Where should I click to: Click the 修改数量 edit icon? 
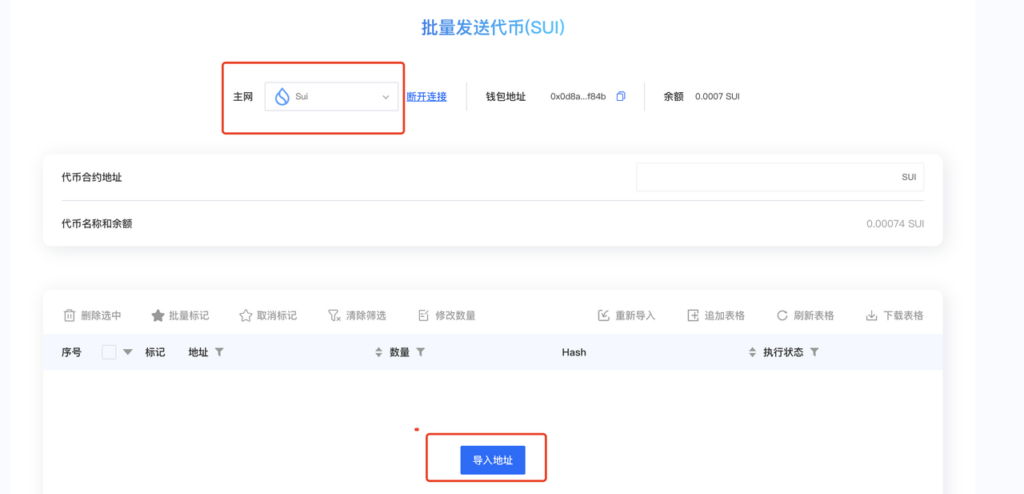pos(423,316)
